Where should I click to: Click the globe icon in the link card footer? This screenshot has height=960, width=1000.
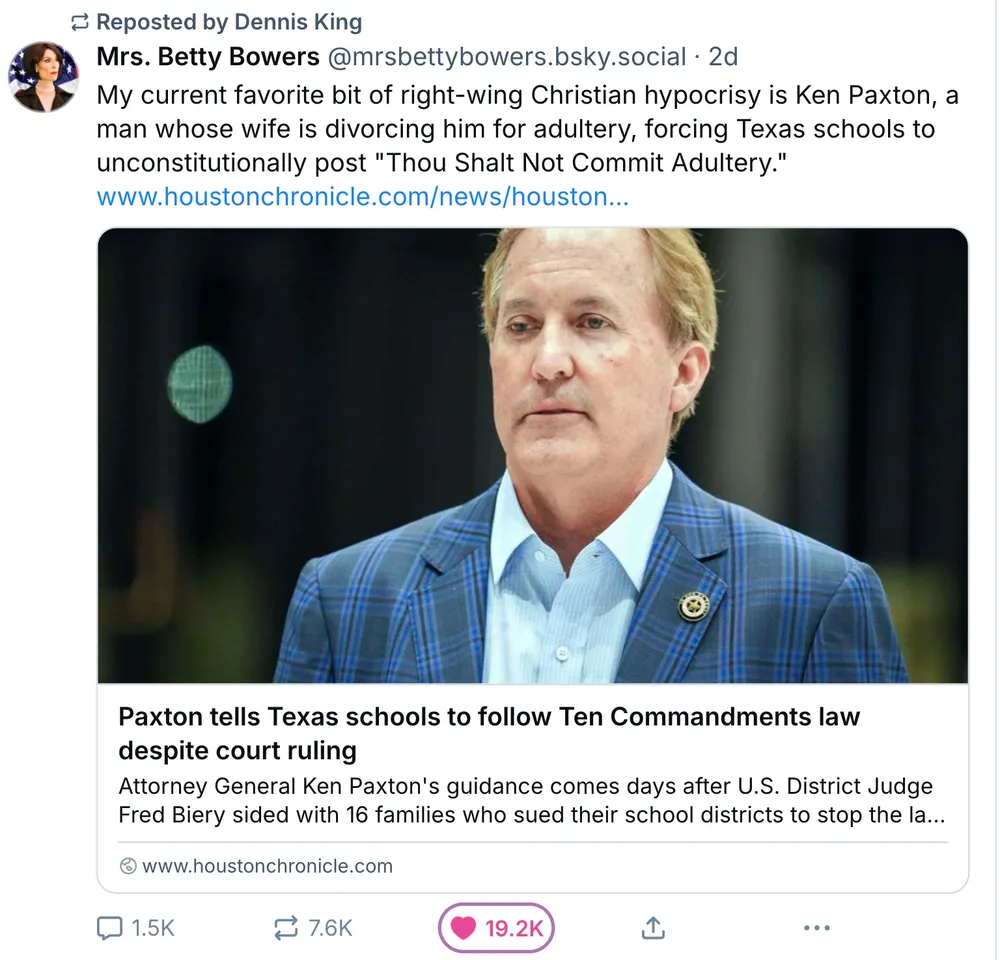127,866
